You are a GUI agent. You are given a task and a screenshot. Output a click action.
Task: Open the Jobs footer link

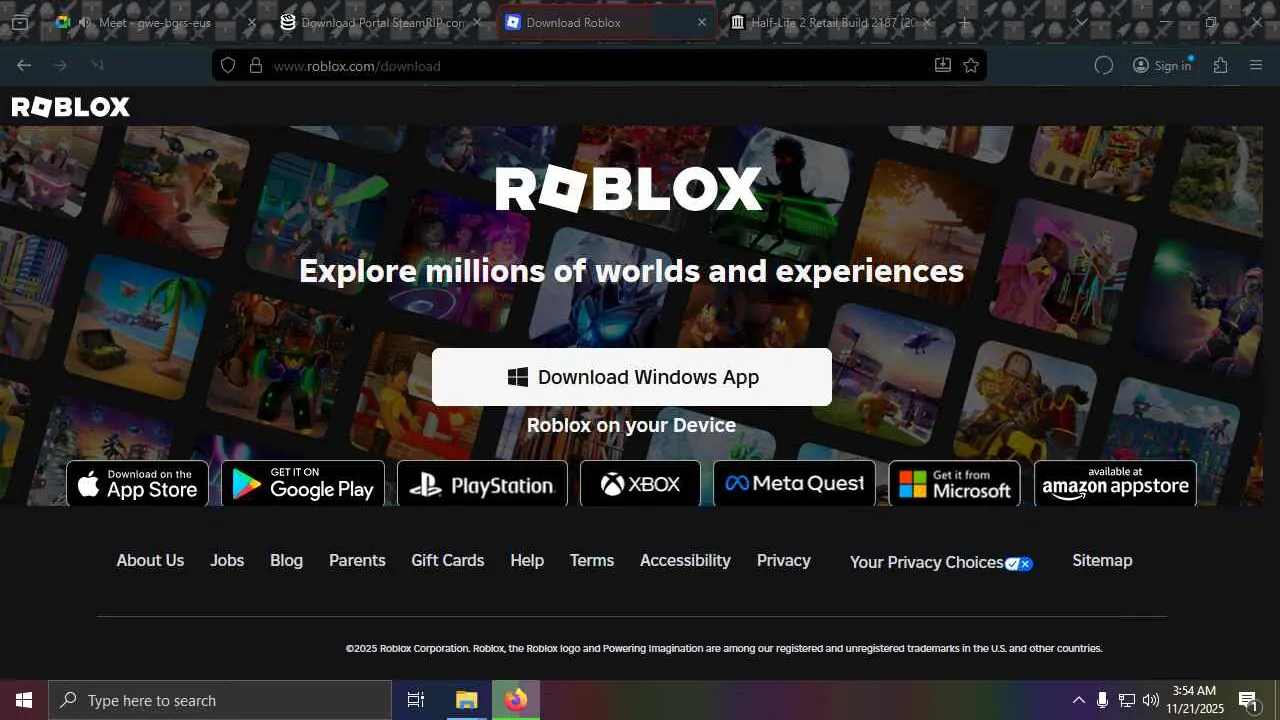227,561
